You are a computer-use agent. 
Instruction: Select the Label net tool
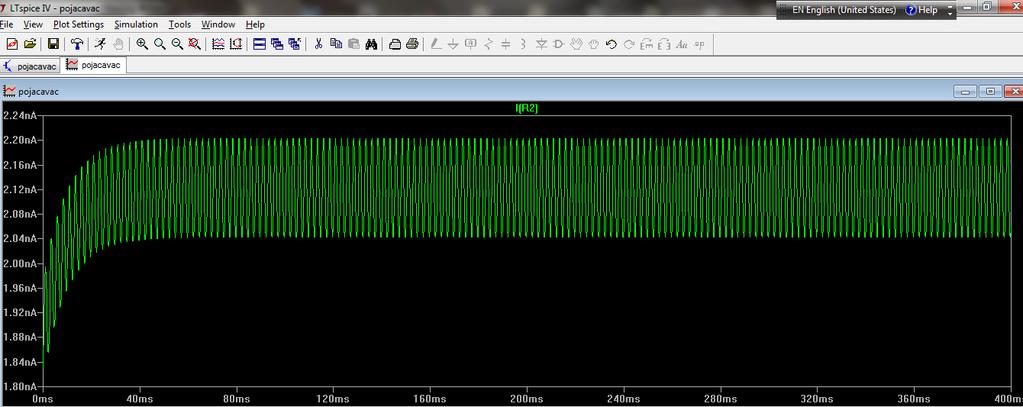[470, 44]
